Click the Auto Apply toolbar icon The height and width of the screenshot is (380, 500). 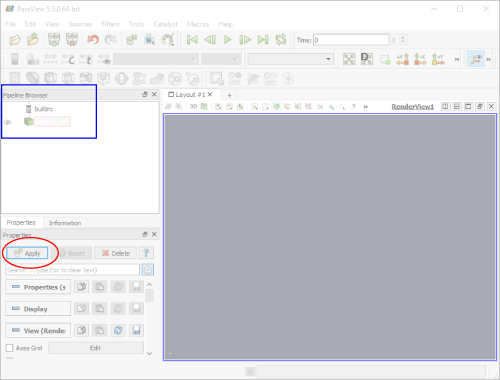point(132,40)
